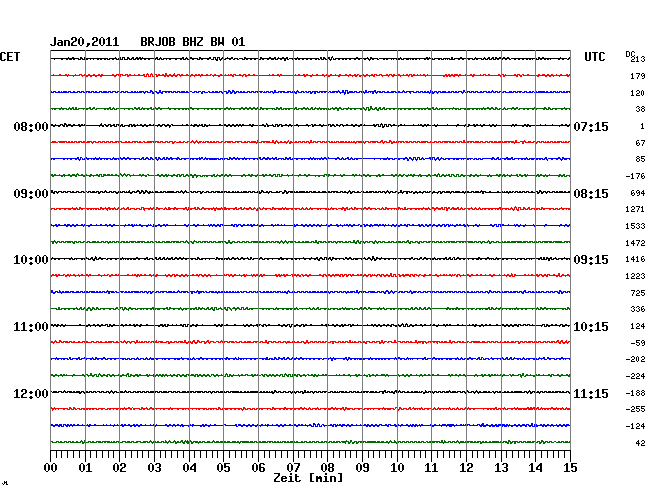Click DC value 42

point(640,443)
